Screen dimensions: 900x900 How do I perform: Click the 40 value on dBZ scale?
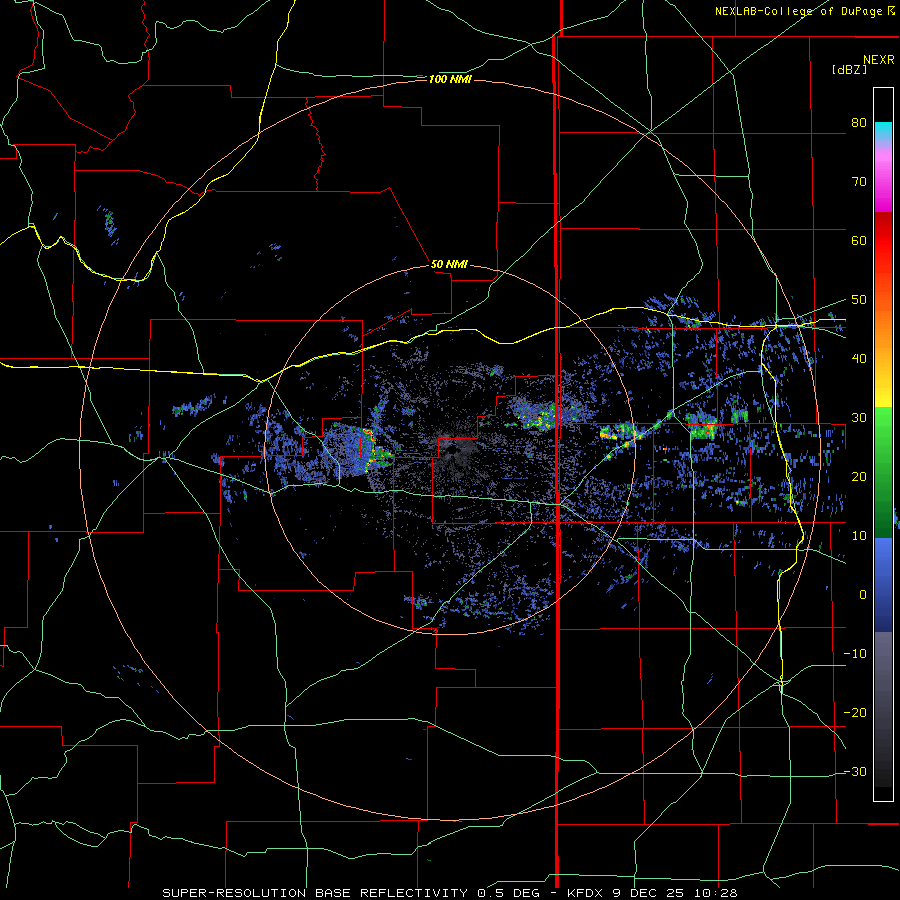point(859,359)
